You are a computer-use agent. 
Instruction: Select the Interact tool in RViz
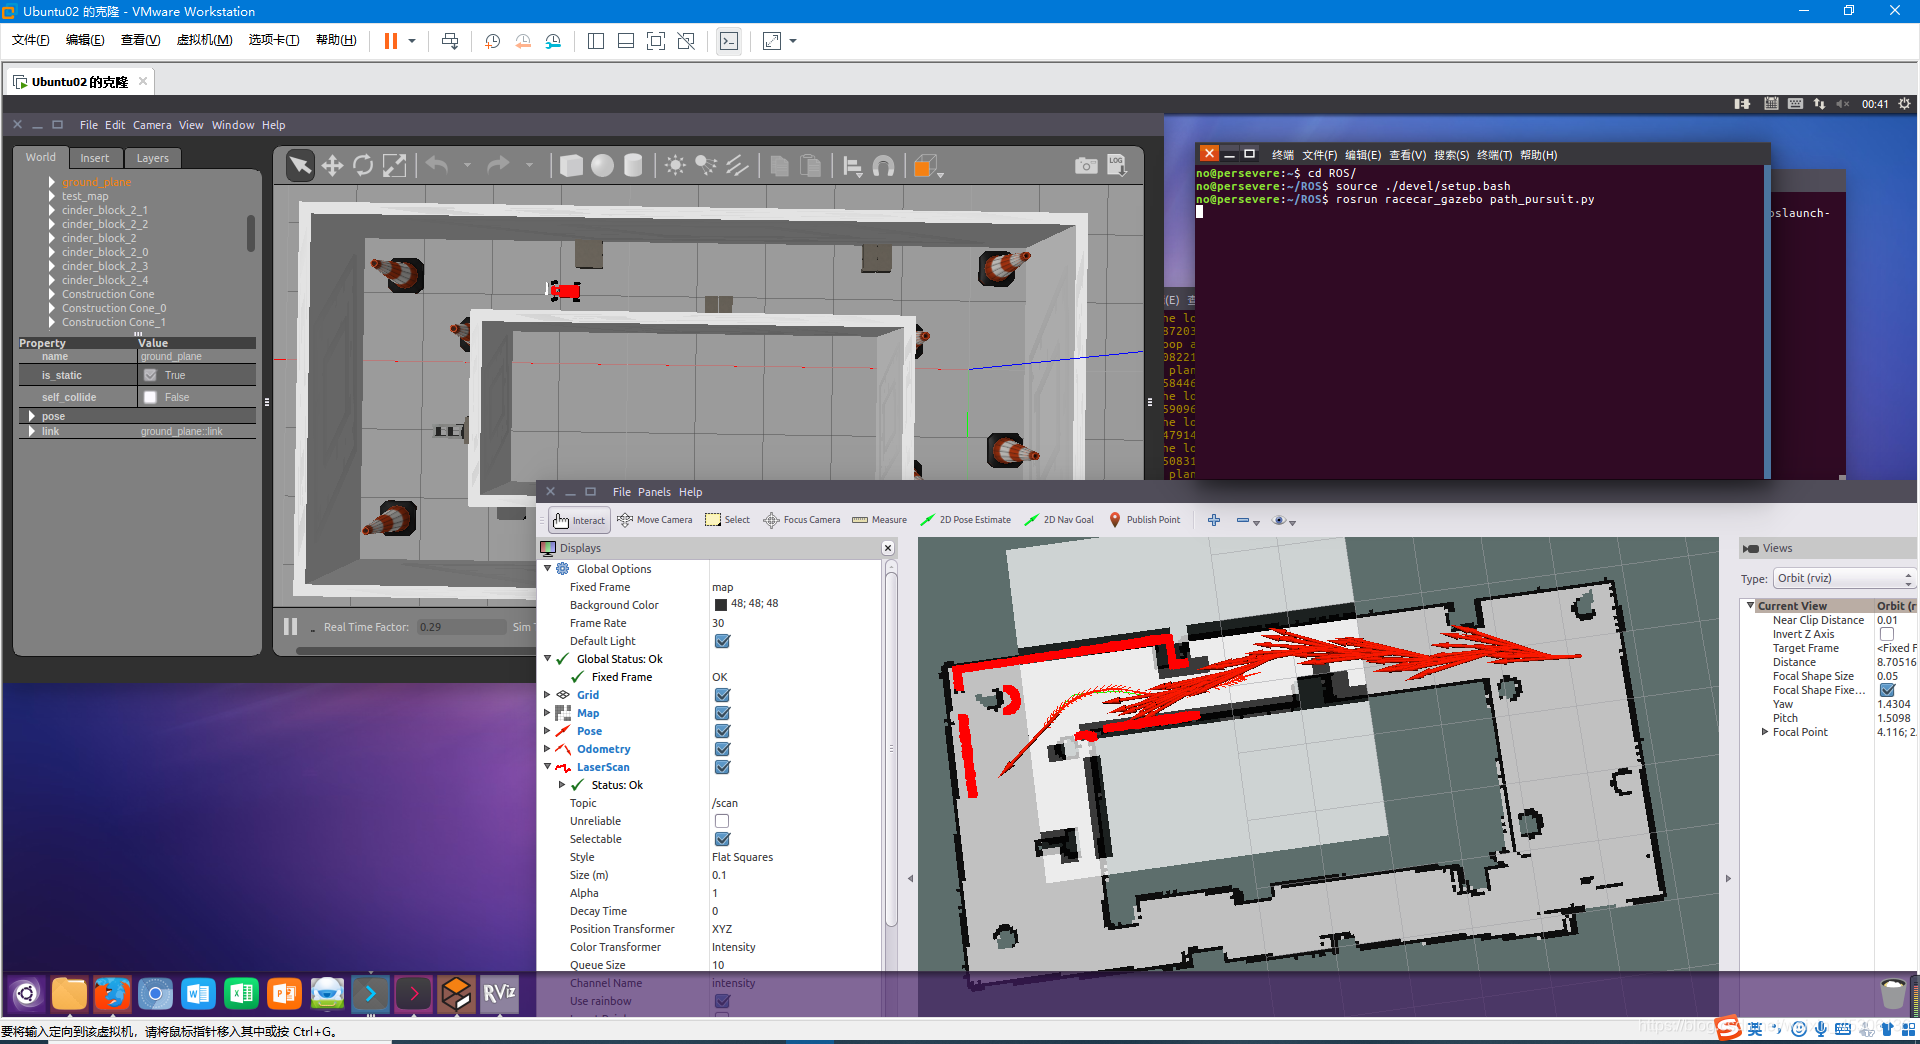pyautogui.click(x=579, y=520)
